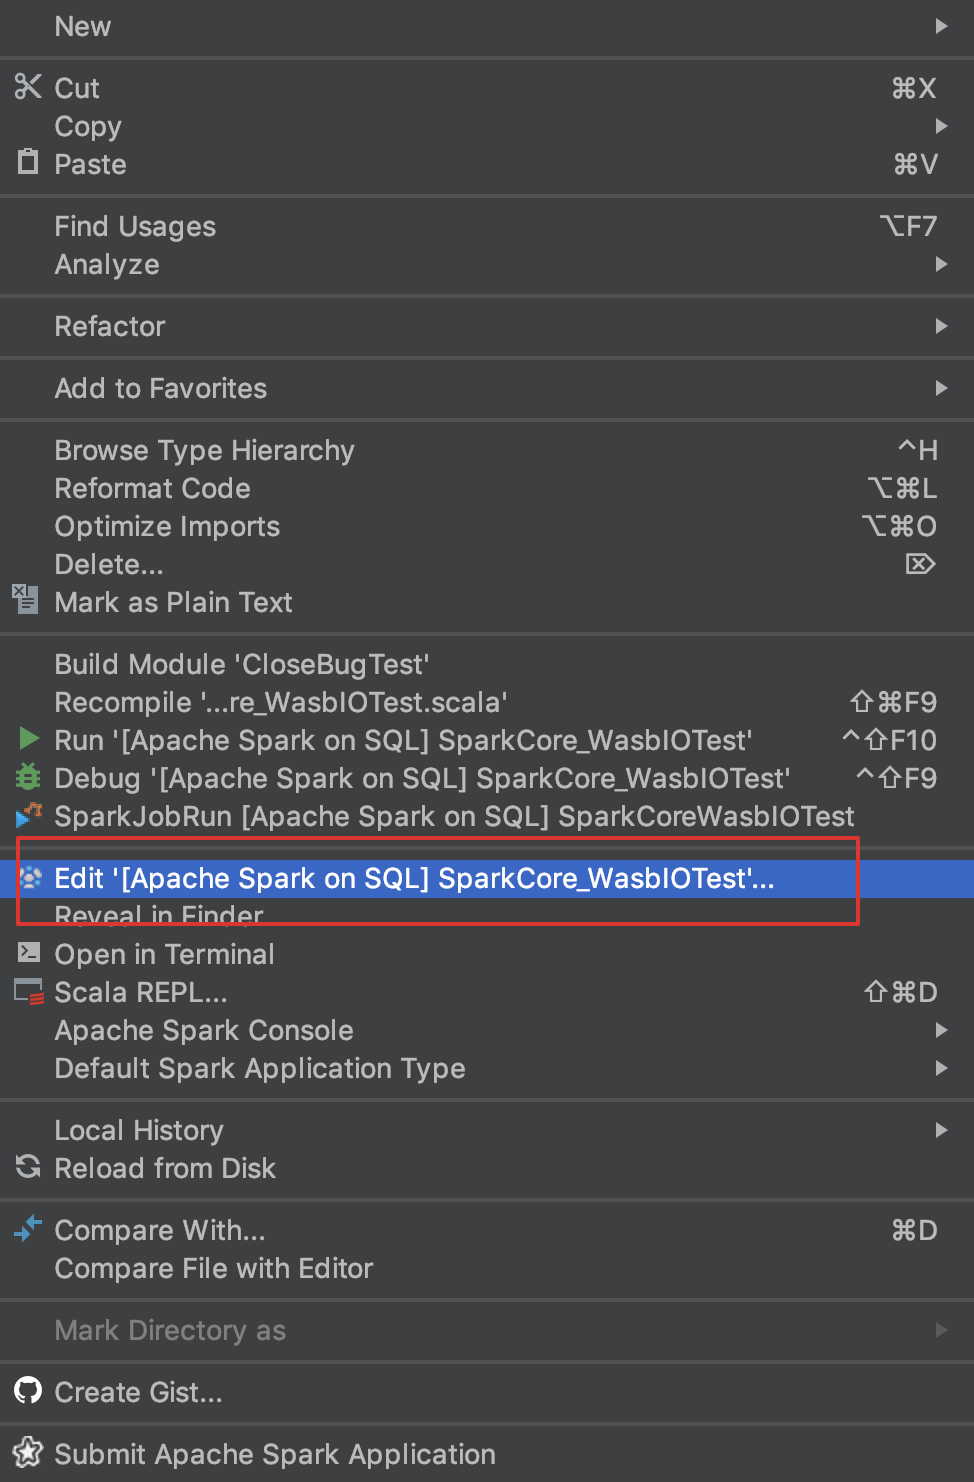Click Reveal in Finder
Image resolution: width=974 pixels, height=1482 pixels.
158,915
